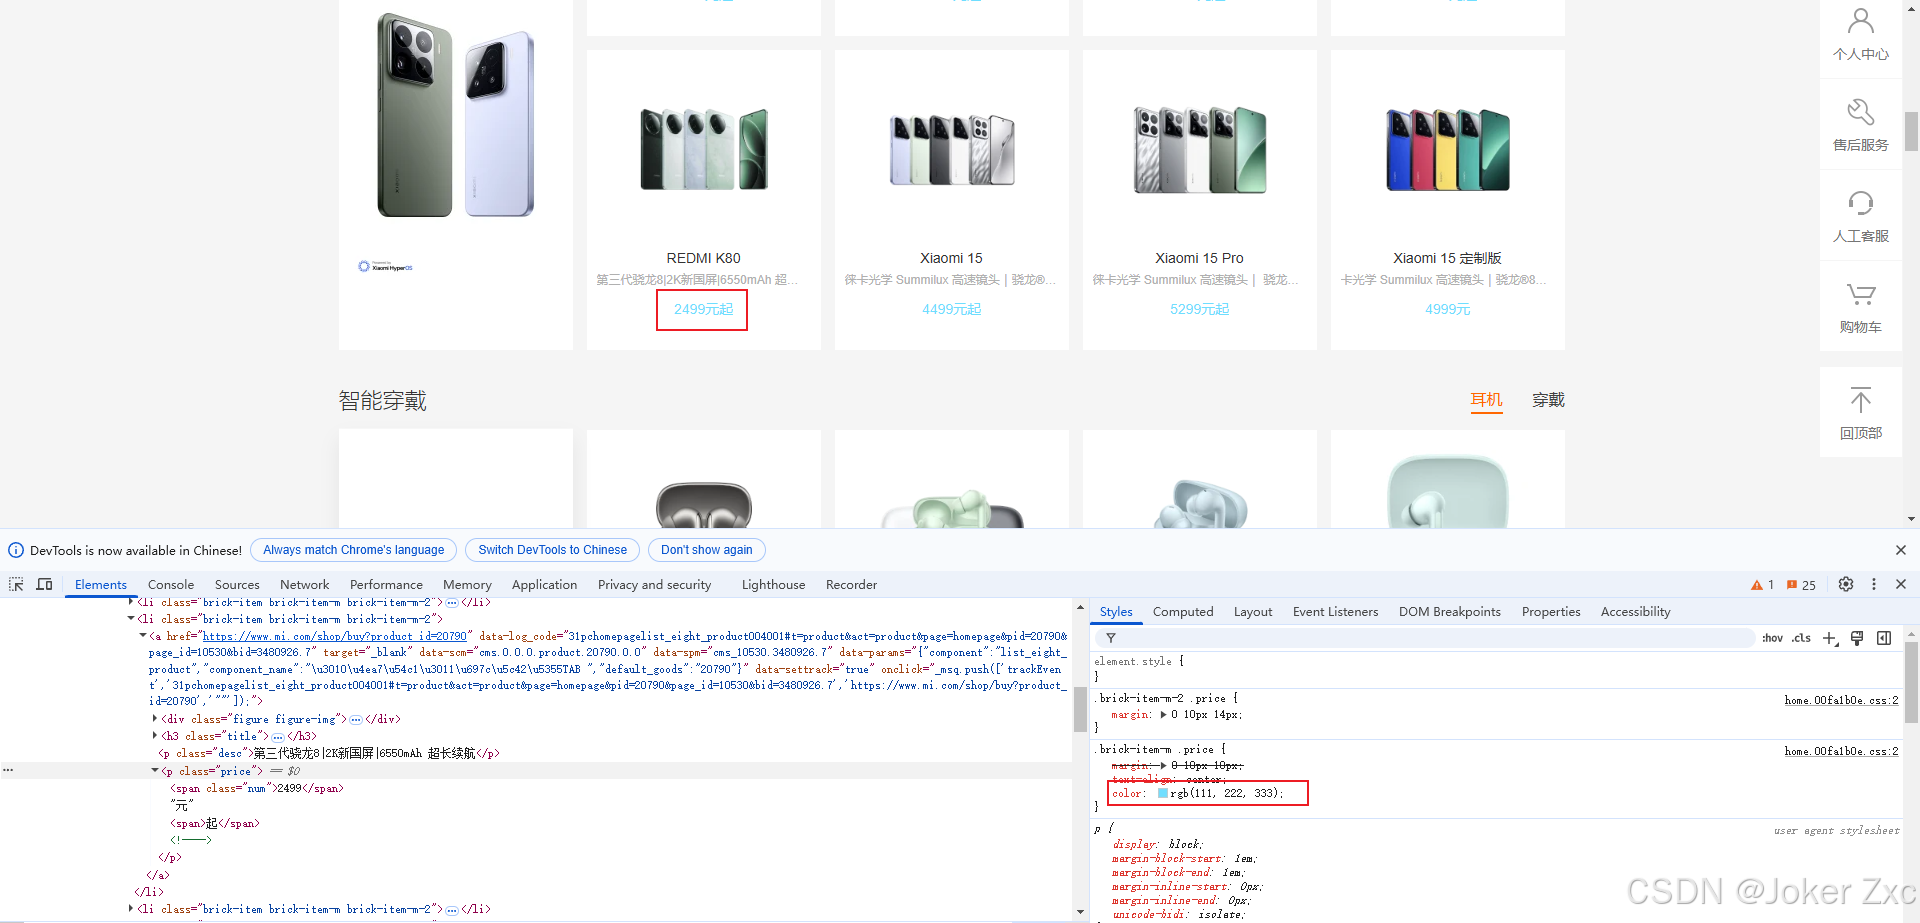Click ellipsis badge in h3 title row

278,736
